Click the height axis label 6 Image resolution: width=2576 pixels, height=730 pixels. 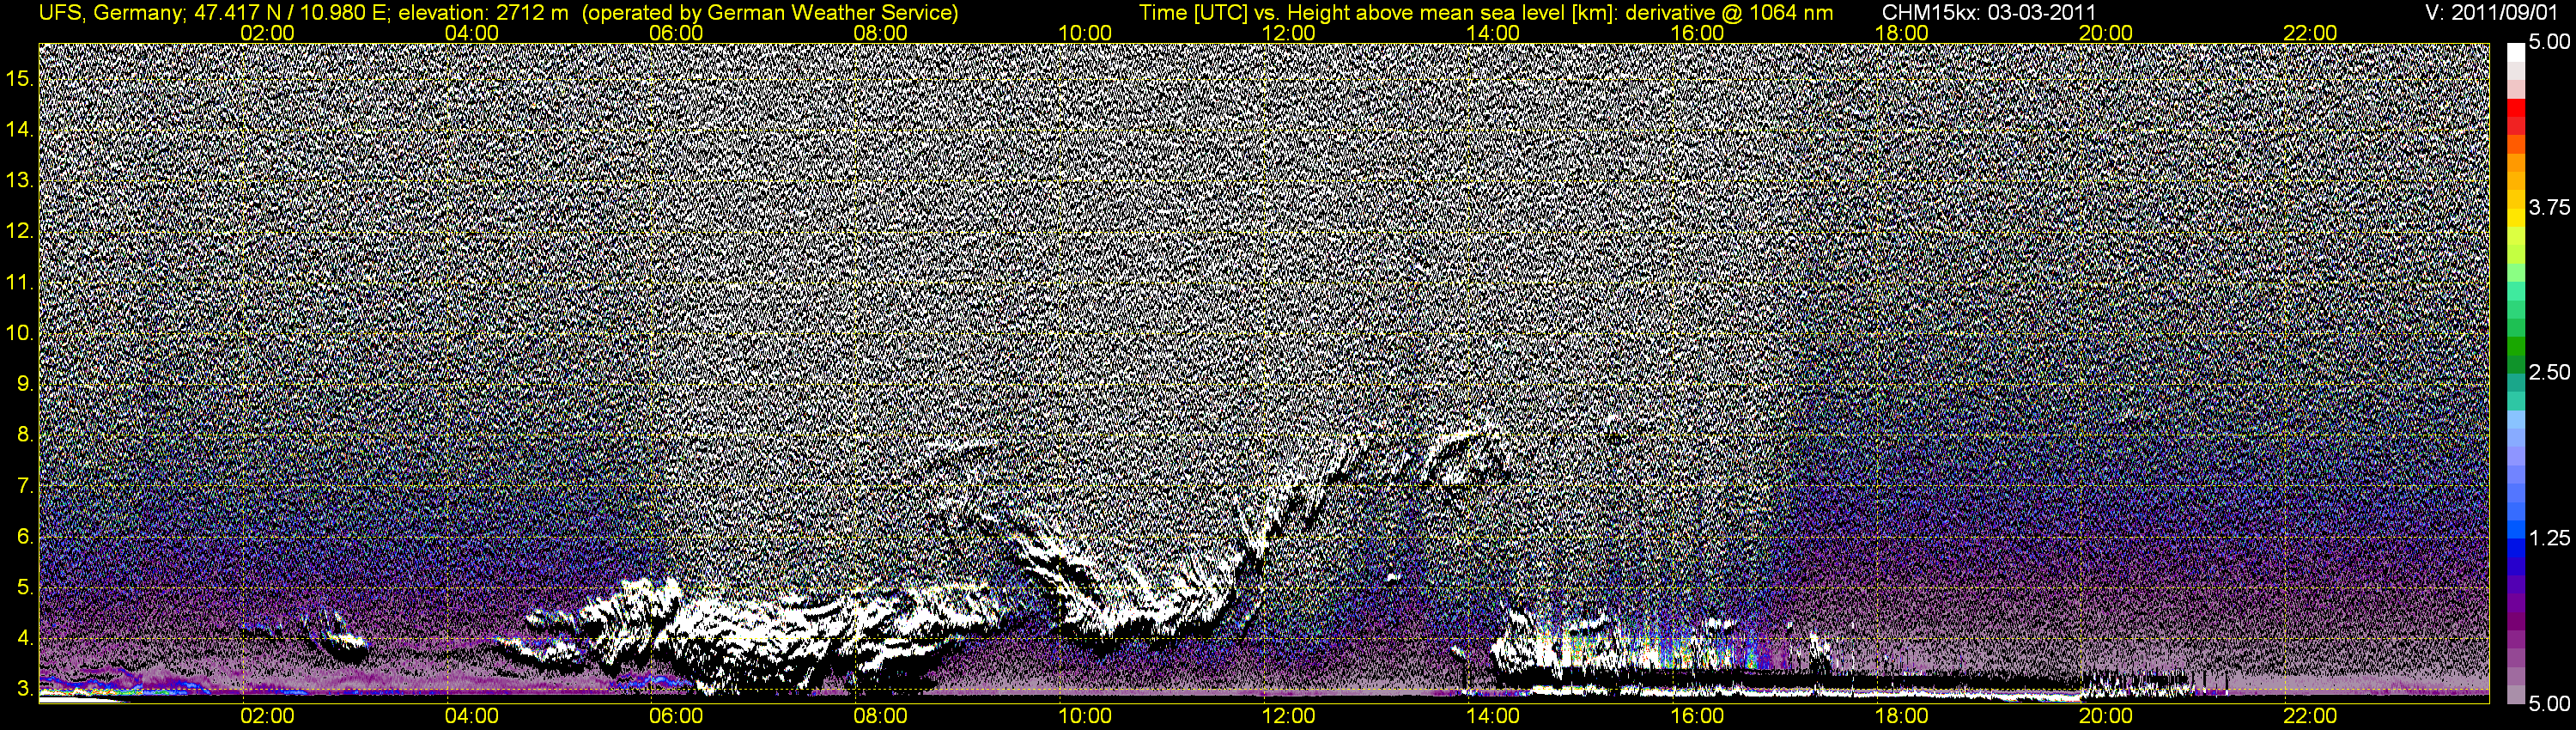point(24,537)
